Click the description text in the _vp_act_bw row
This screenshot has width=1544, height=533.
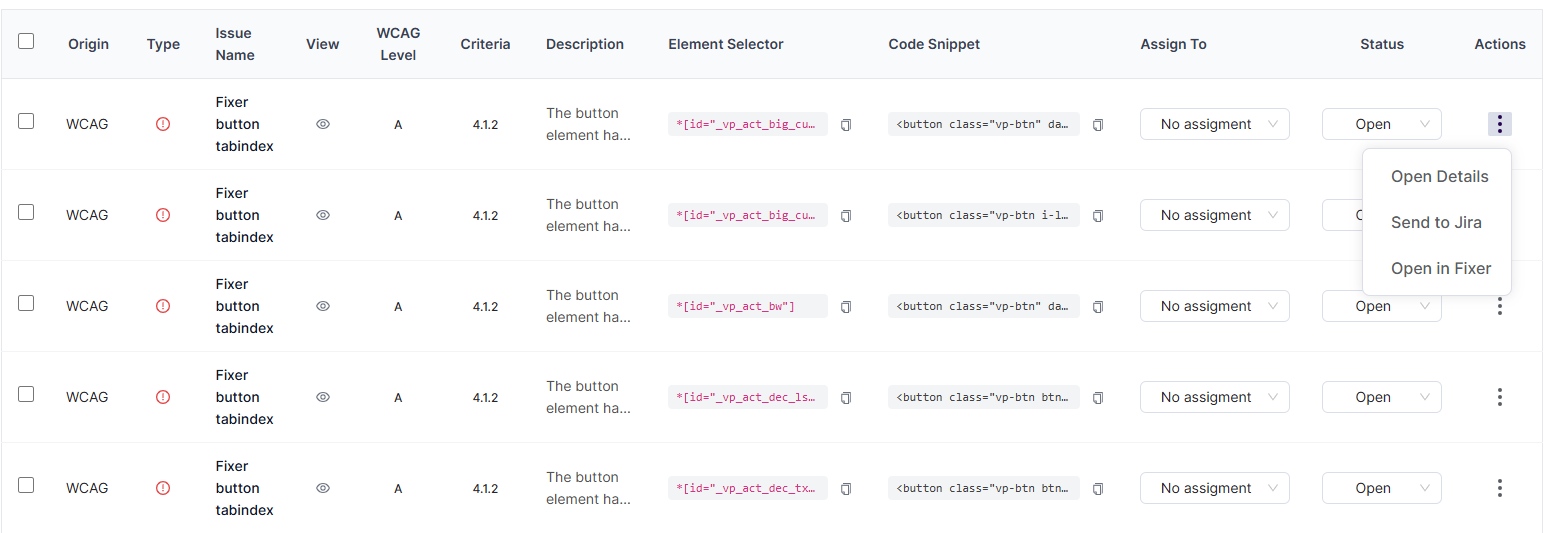click(x=588, y=306)
